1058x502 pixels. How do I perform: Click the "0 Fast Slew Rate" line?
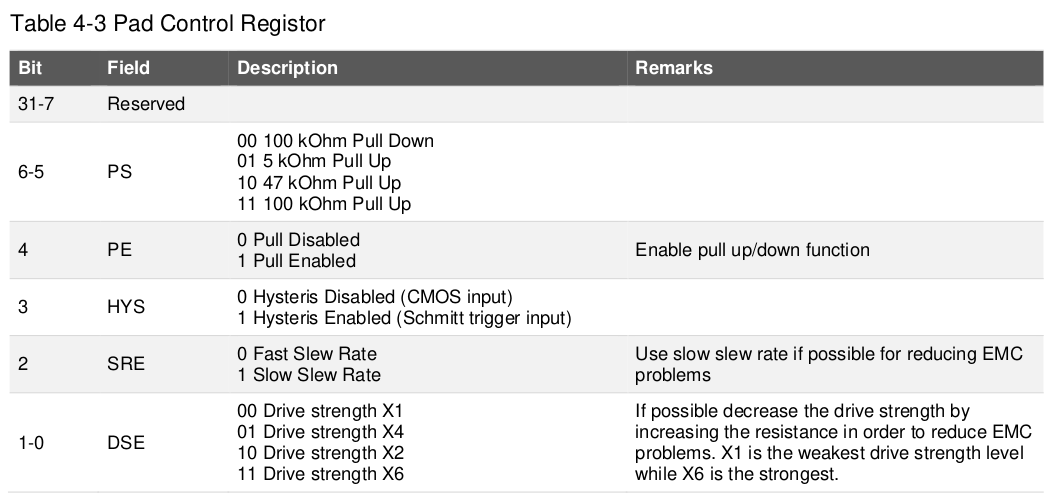(x=306, y=354)
